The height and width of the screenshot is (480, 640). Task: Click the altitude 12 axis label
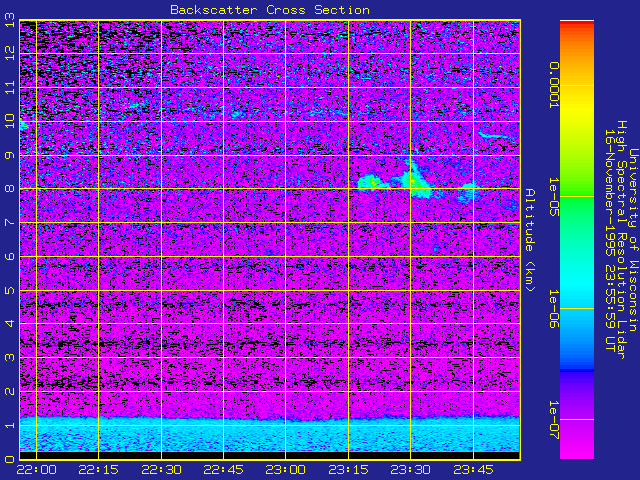click(10, 53)
